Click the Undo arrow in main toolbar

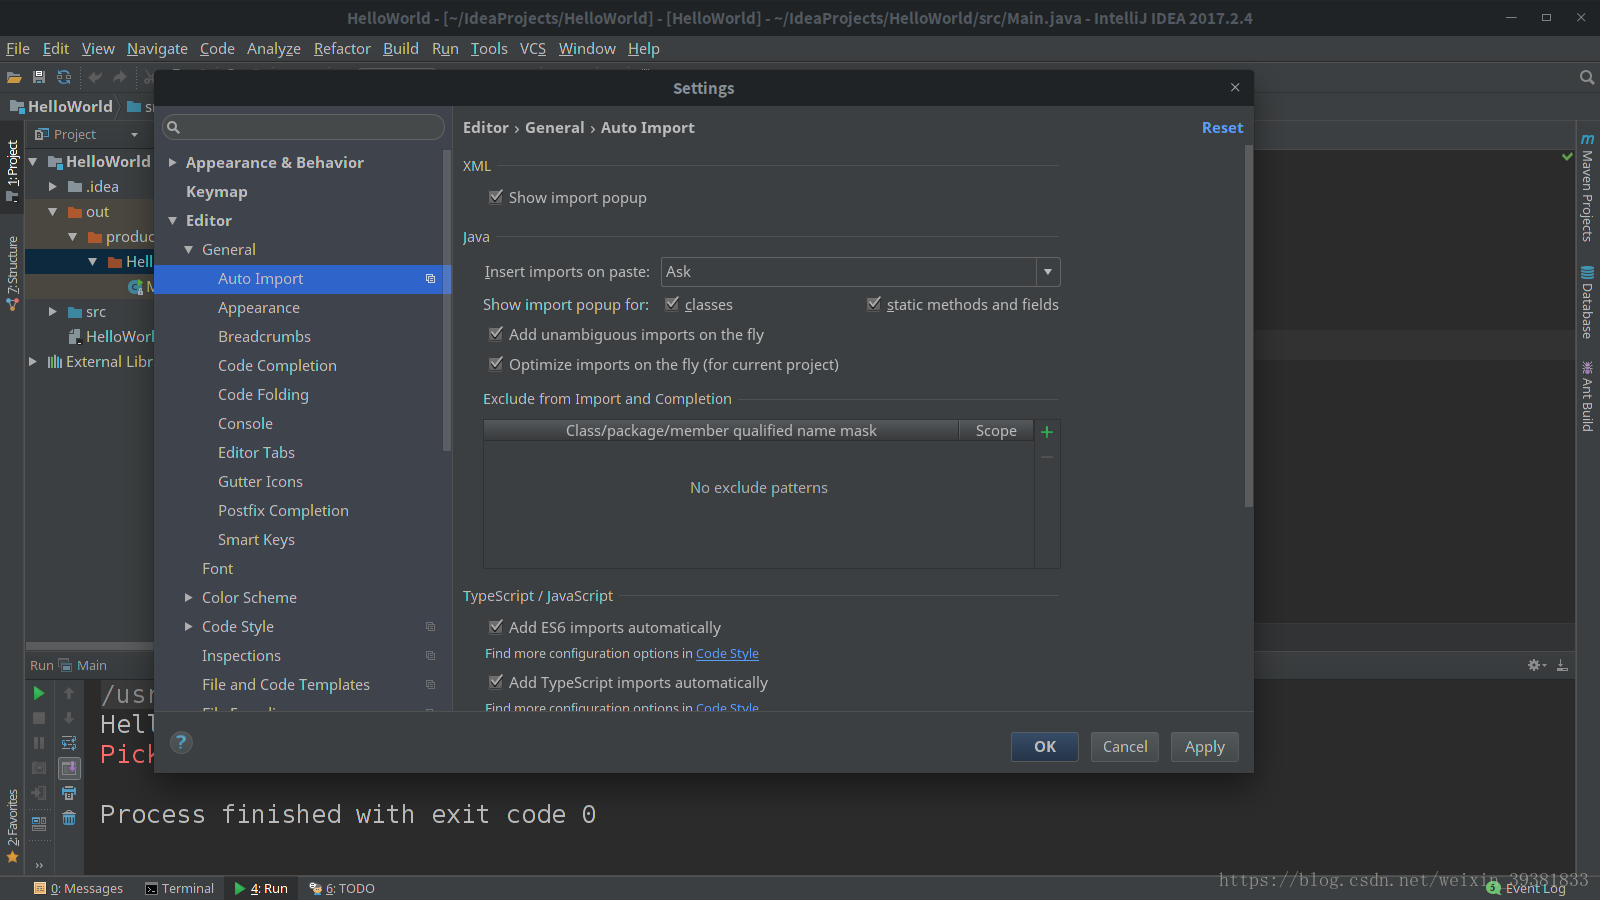95,77
